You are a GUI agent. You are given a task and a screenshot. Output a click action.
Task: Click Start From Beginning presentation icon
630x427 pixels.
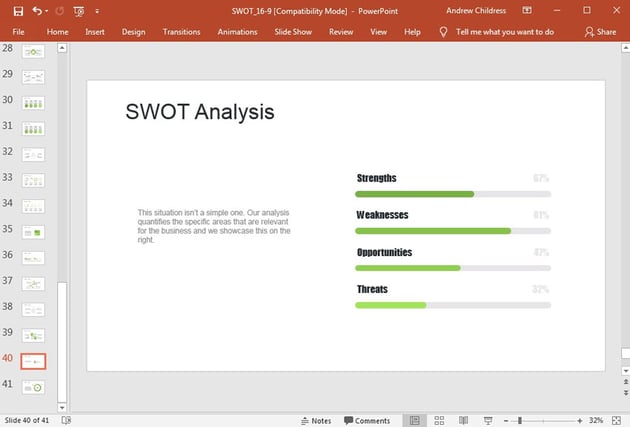pyautogui.click(x=79, y=10)
